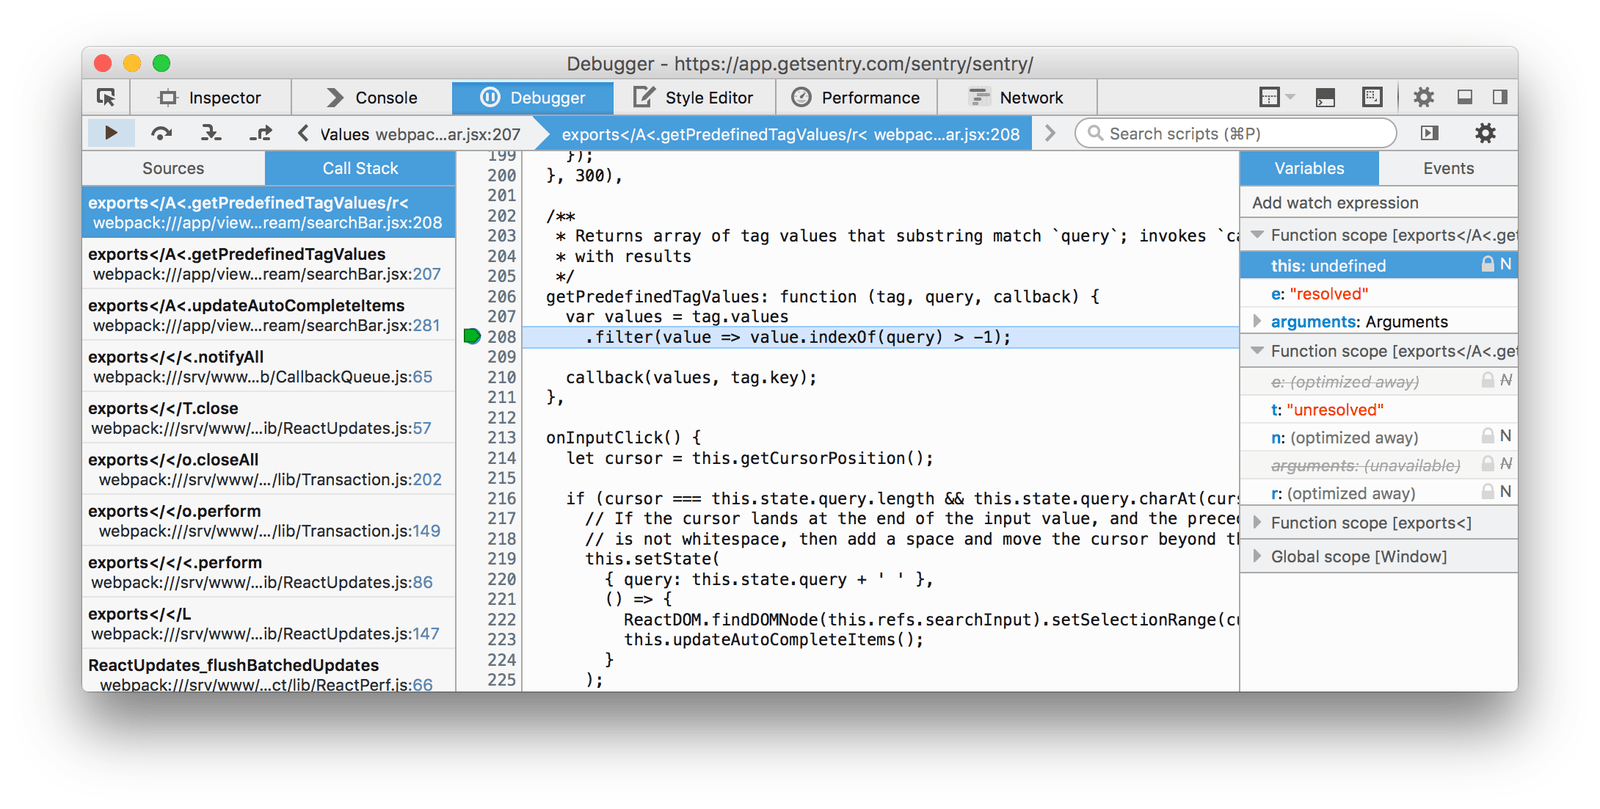Click lock icon beside n: (optimized away)
The height and width of the screenshot is (809, 1600).
point(1488,437)
